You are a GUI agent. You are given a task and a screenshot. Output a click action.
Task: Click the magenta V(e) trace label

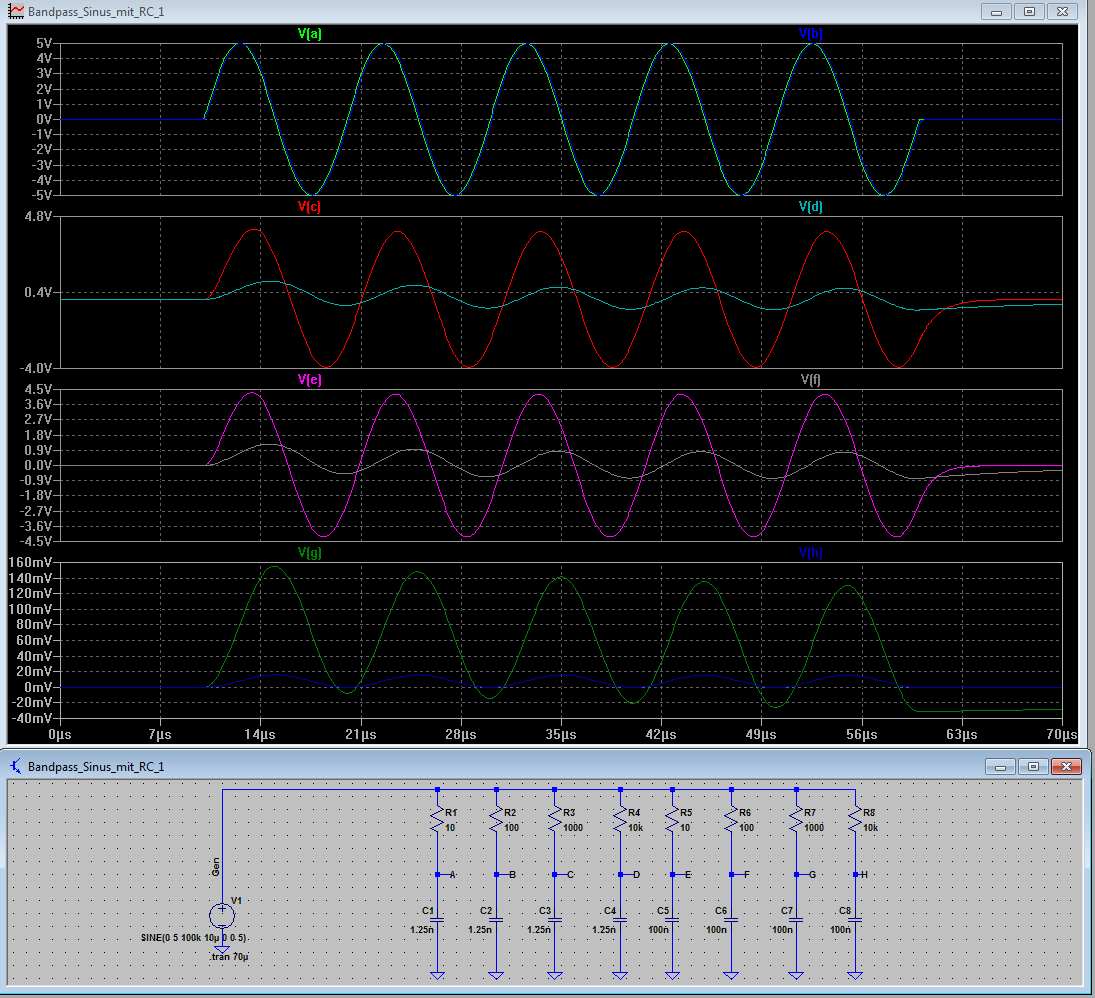pyautogui.click(x=309, y=380)
